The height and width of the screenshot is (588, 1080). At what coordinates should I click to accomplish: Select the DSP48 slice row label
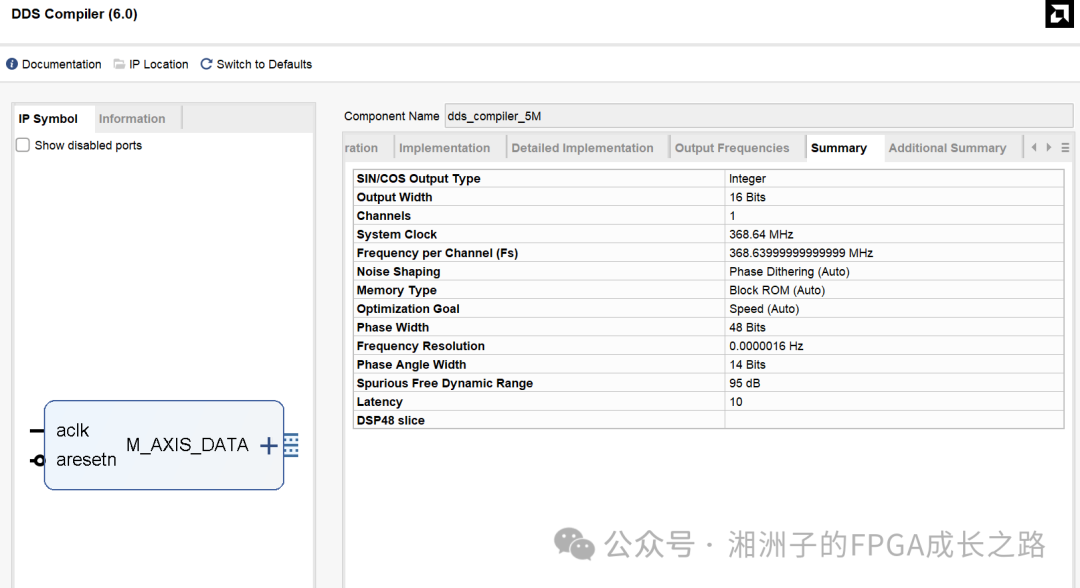[391, 420]
